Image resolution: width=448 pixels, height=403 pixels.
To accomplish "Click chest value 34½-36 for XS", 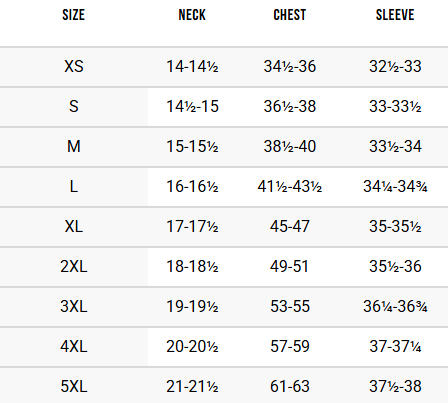I will pos(290,66).
